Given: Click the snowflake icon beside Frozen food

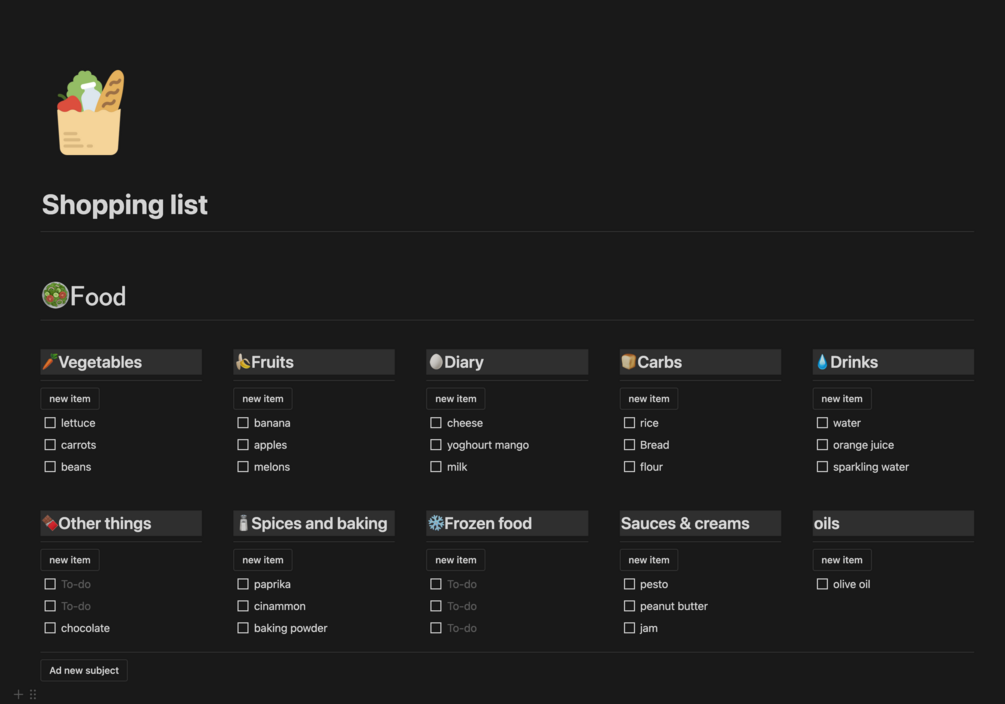Looking at the screenshot, I should pyautogui.click(x=436, y=523).
